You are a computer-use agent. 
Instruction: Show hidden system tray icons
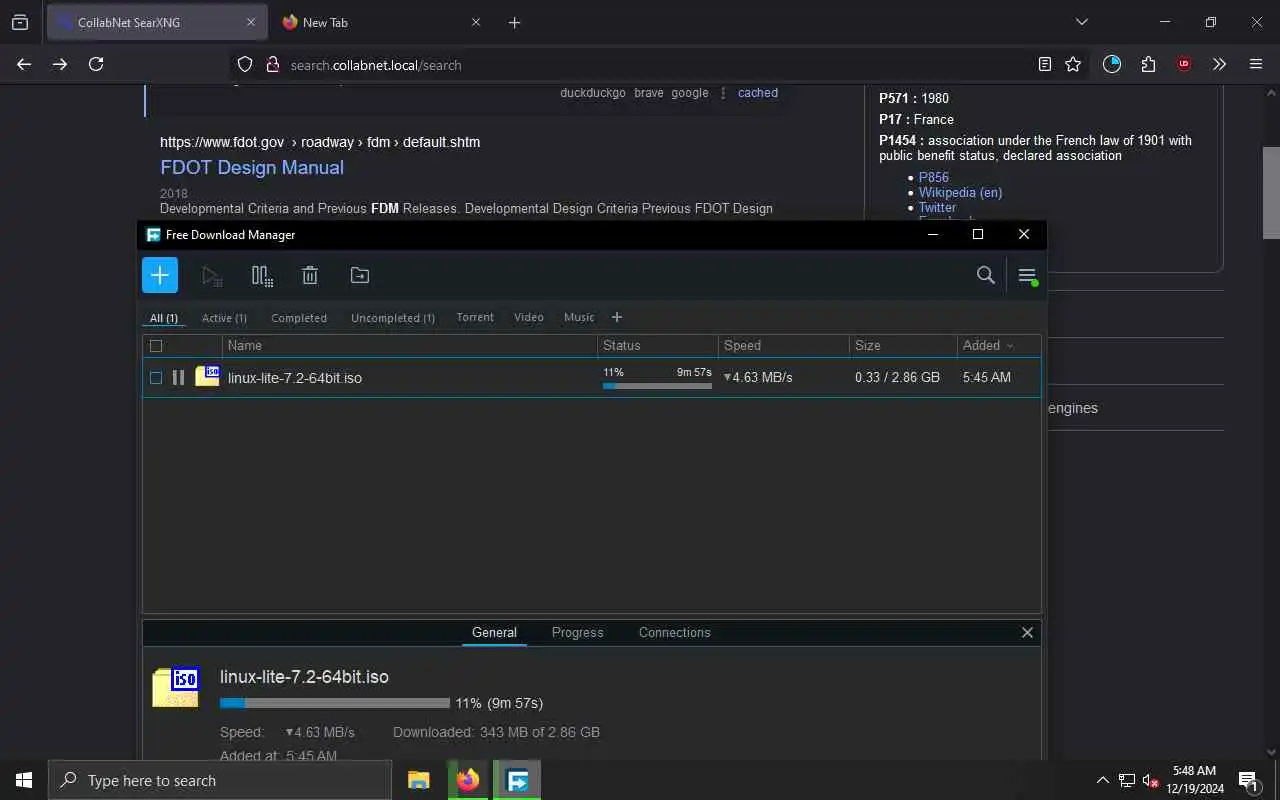coord(1103,780)
